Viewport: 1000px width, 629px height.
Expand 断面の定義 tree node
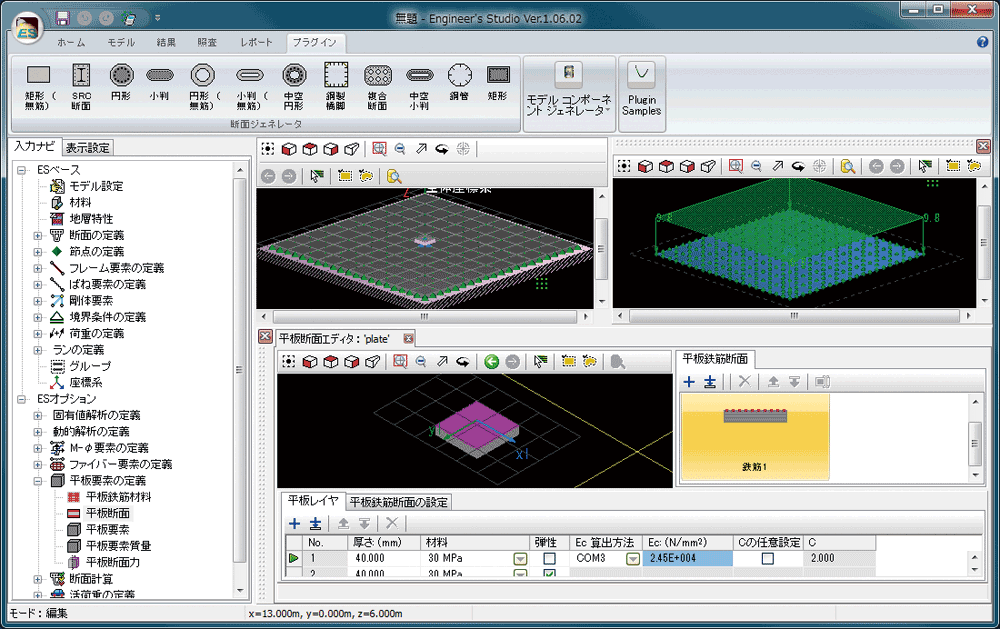(x=38, y=235)
